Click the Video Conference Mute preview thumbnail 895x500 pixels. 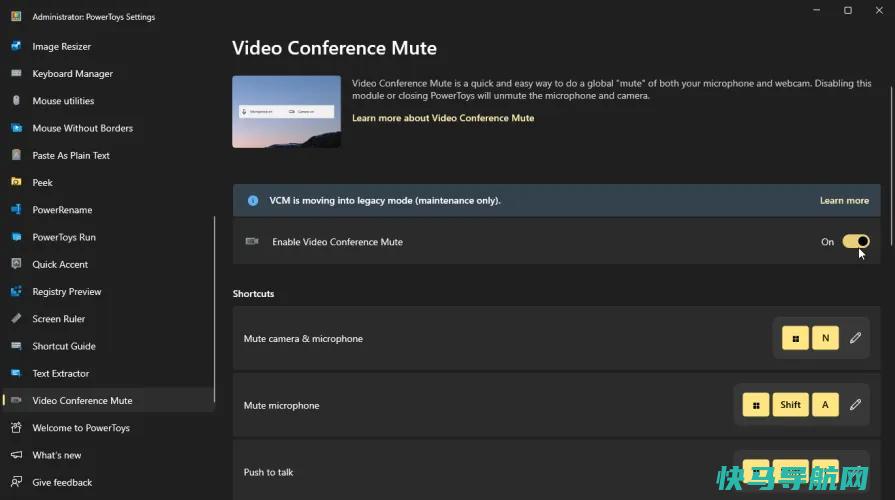[287, 112]
